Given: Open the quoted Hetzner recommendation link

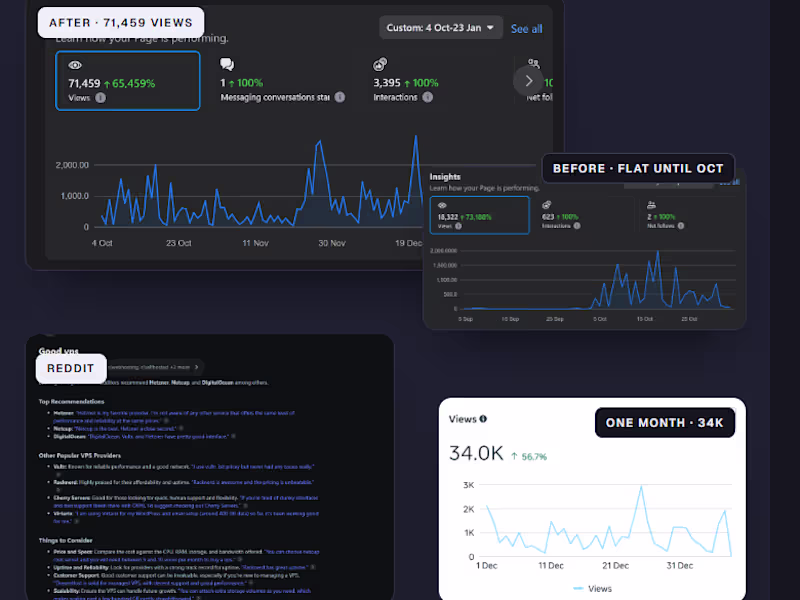Looking at the screenshot, I should click(173, 417).
